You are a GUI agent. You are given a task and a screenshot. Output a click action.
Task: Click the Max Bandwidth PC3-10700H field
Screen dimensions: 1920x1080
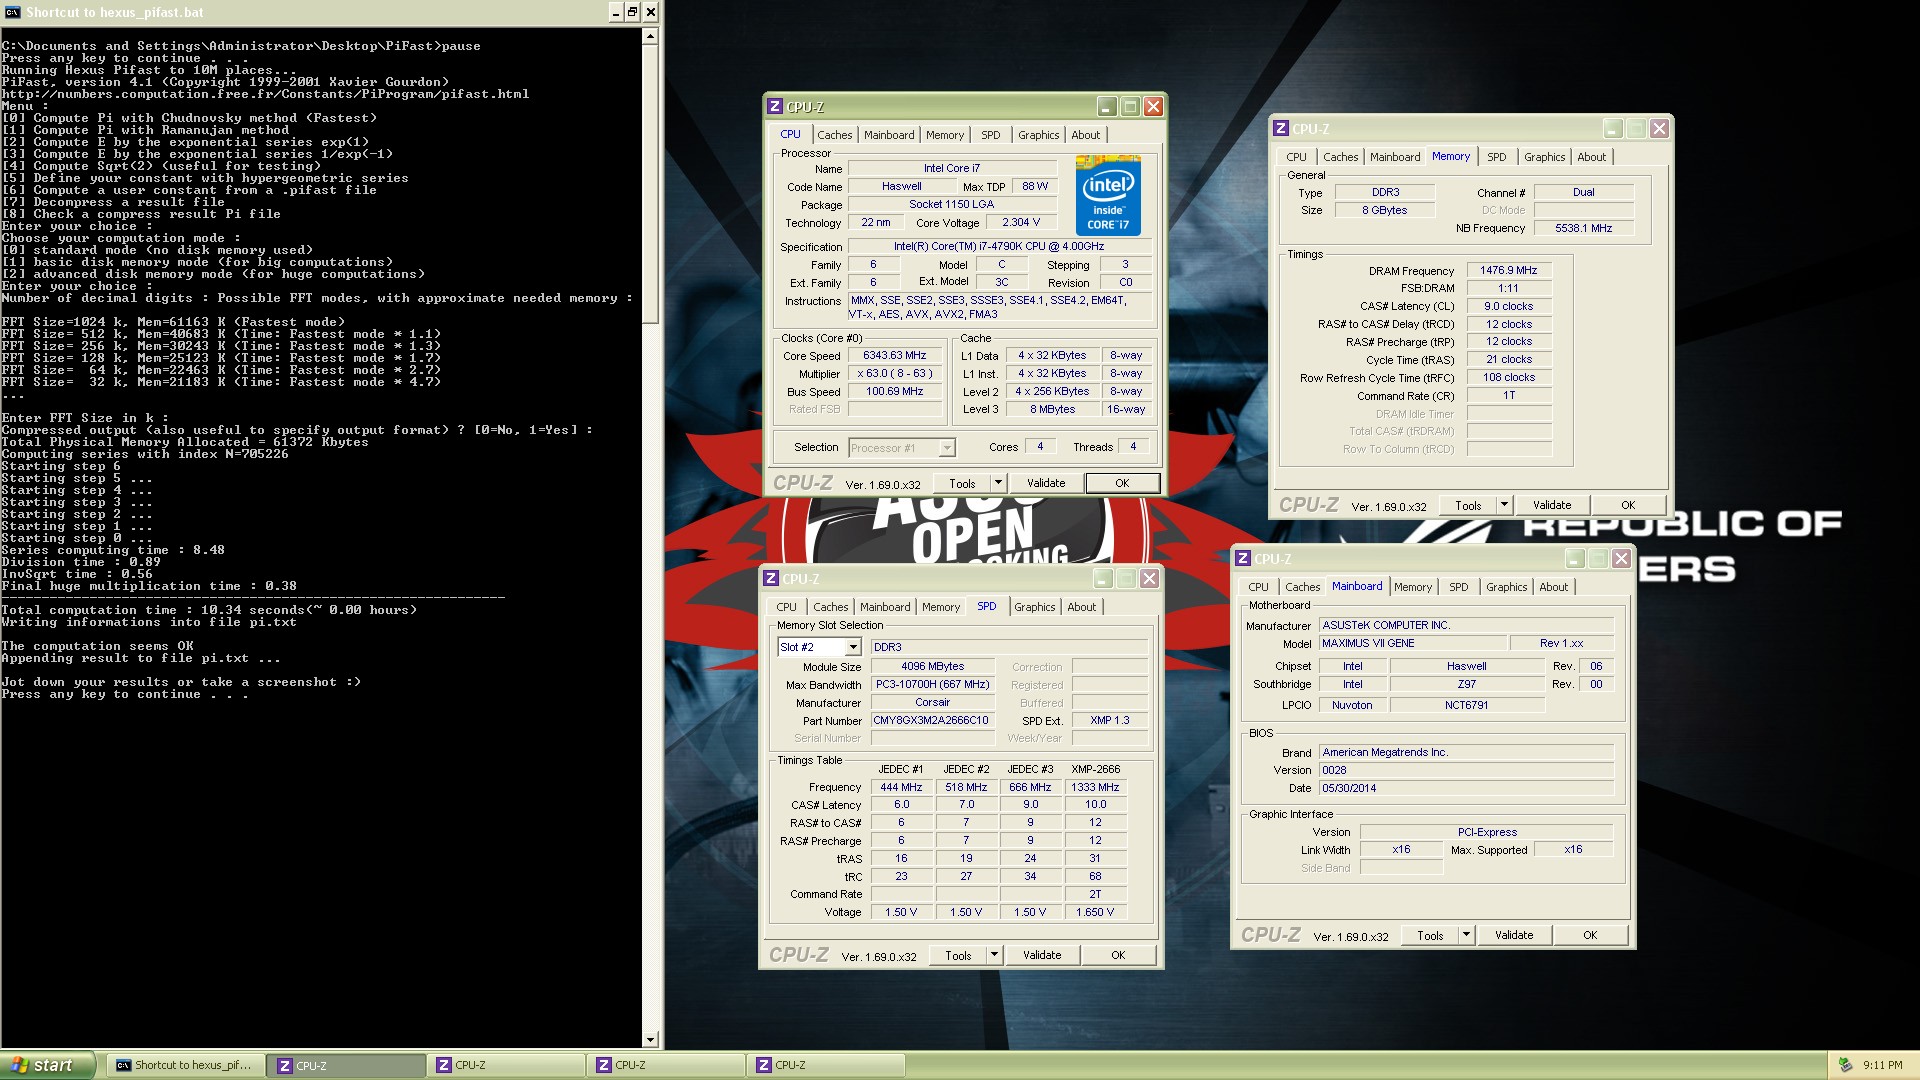(x=932, y=685)
